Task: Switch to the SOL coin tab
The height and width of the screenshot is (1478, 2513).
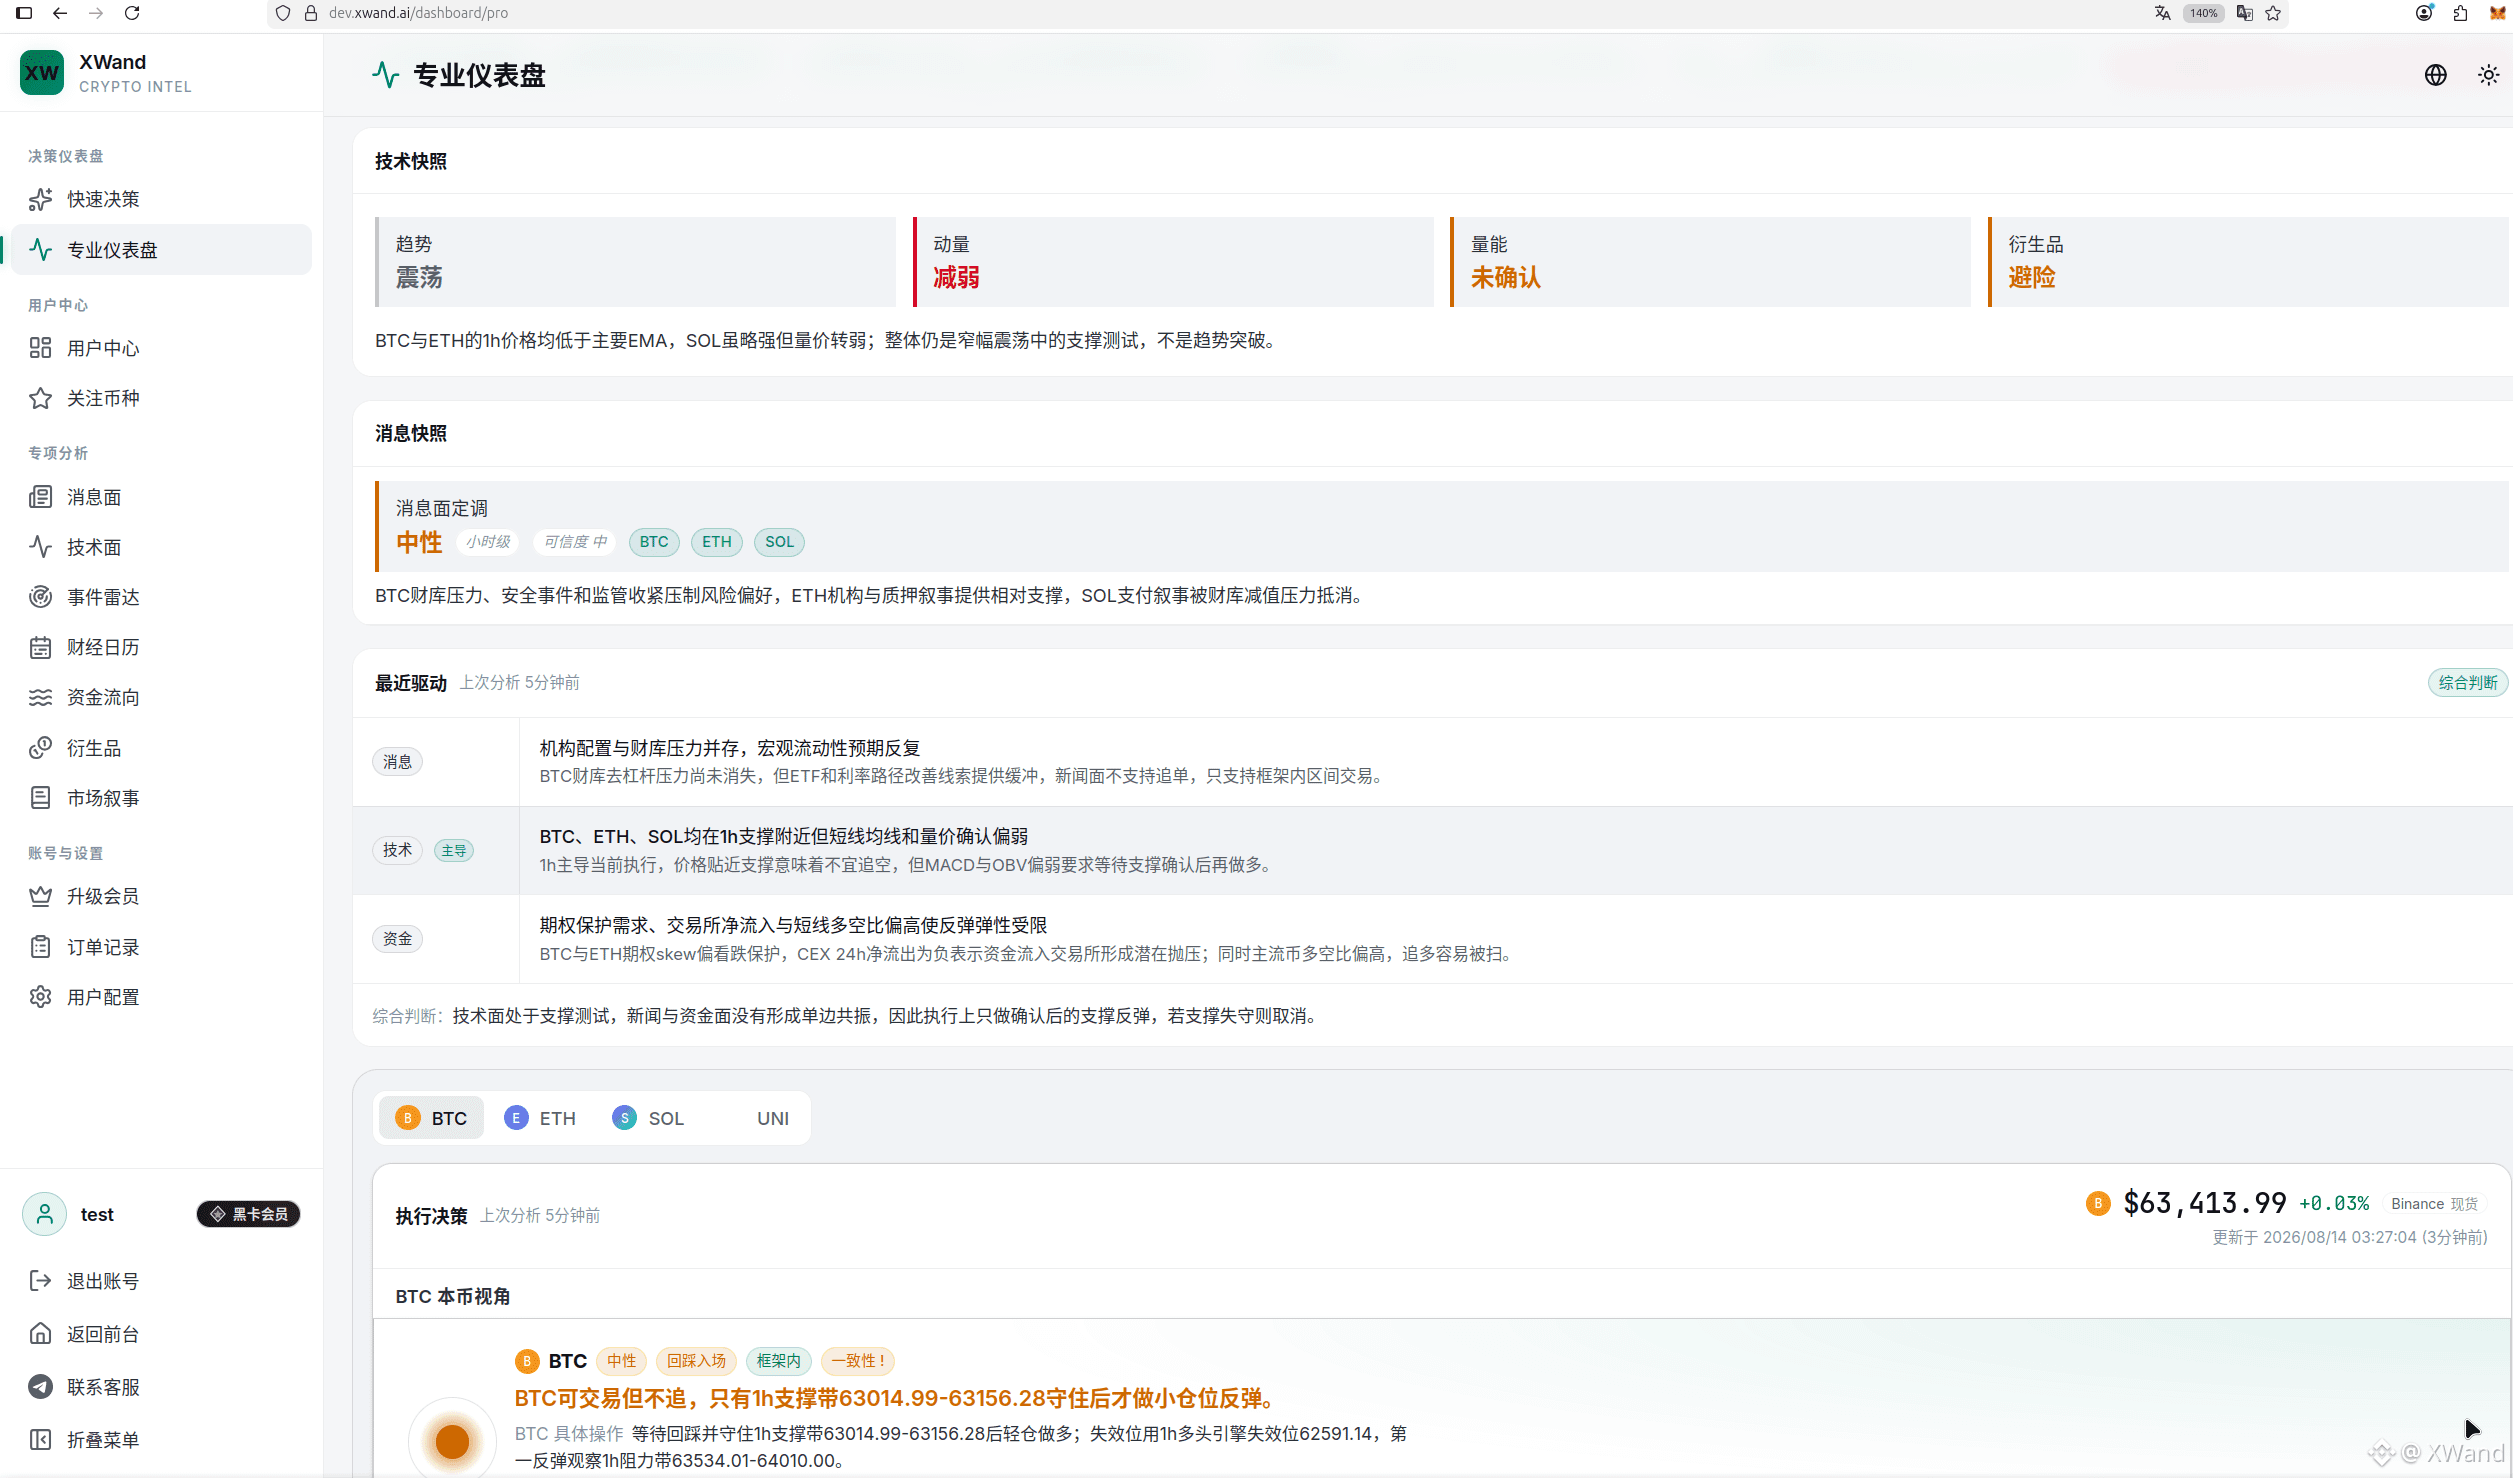Action: tap(649, 1118)
